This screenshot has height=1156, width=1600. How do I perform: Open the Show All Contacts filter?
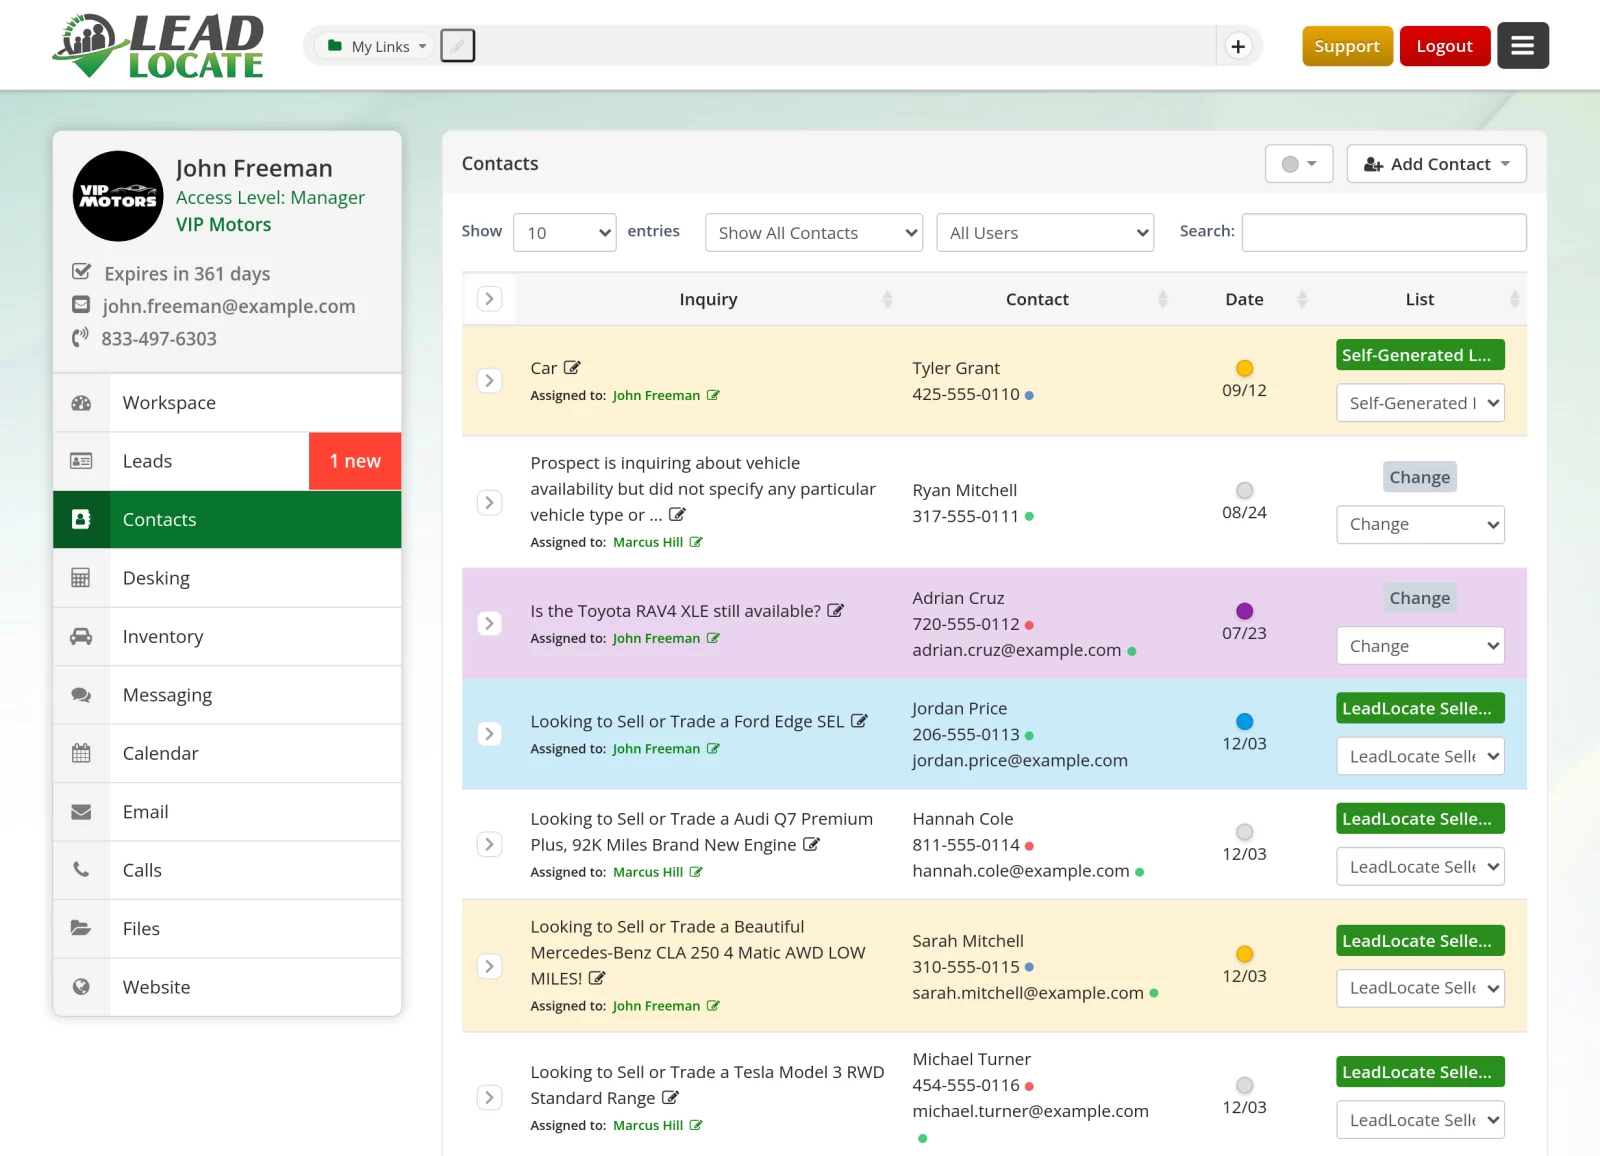tap(813, 233)
